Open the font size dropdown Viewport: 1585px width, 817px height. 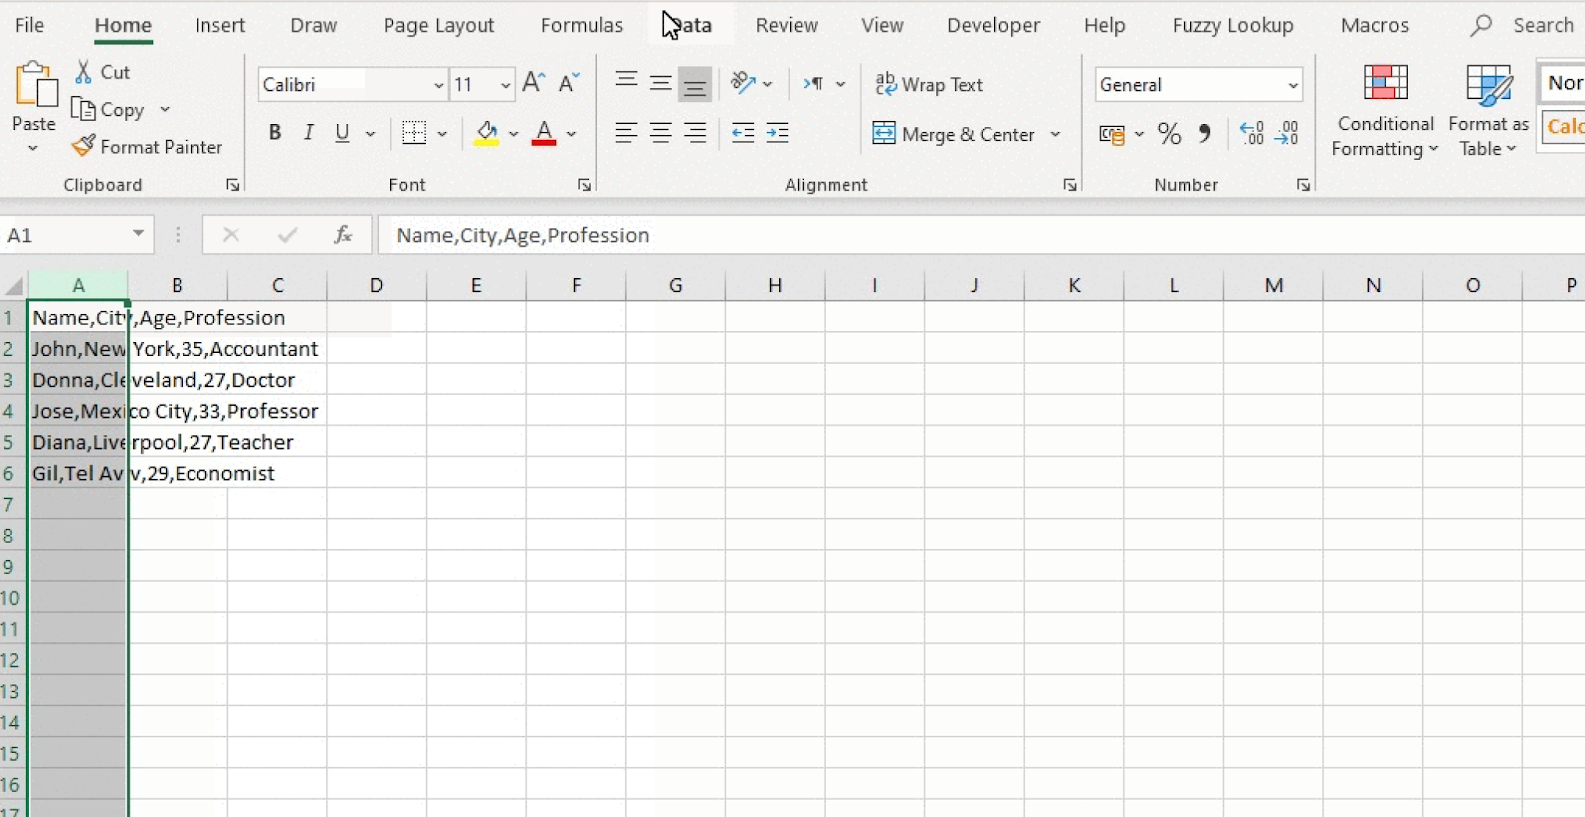(x=505, y=85)
